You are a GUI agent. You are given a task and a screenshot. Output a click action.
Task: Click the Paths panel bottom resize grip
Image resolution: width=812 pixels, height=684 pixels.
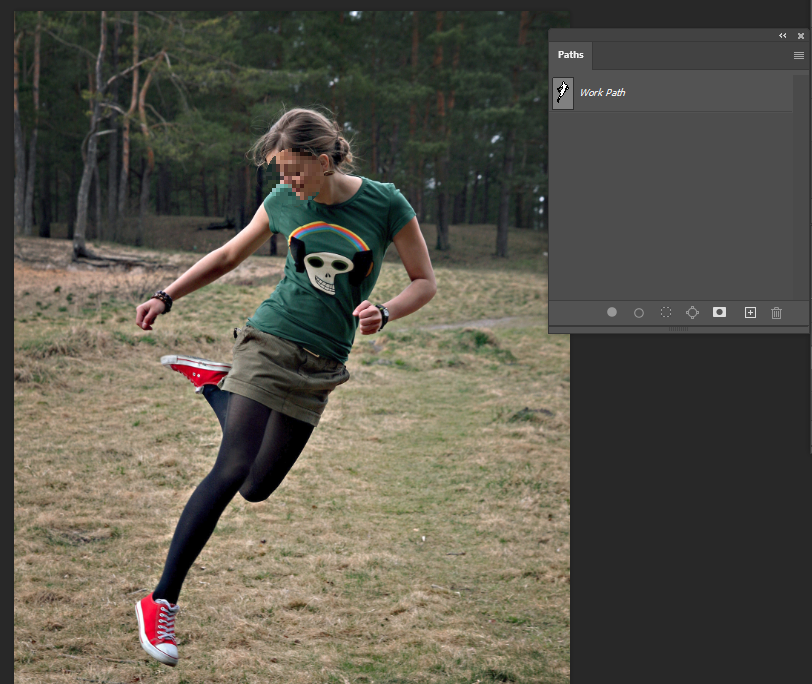click(x=678, y=329)
